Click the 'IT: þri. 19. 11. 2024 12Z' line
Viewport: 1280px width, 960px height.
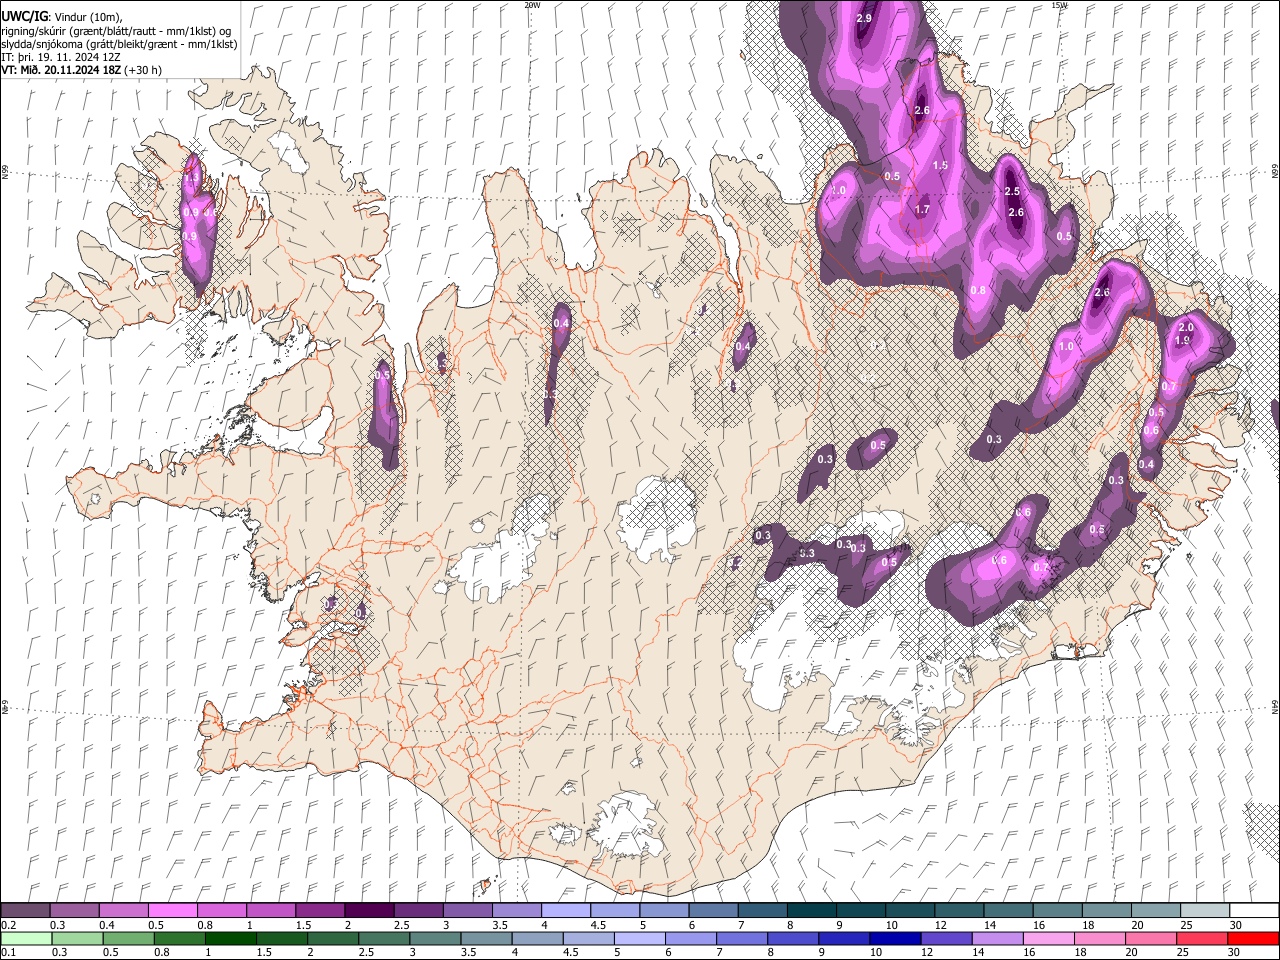[62, 57]
